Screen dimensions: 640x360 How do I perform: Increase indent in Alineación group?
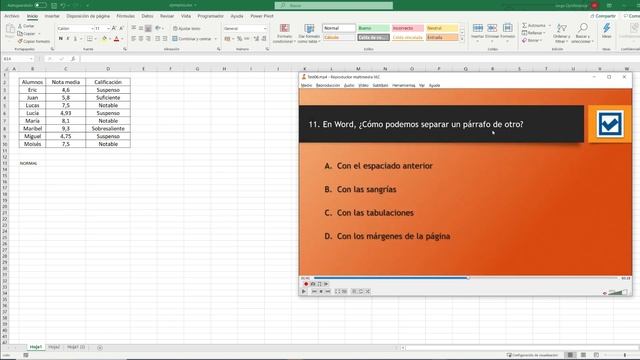coord(165,39)
